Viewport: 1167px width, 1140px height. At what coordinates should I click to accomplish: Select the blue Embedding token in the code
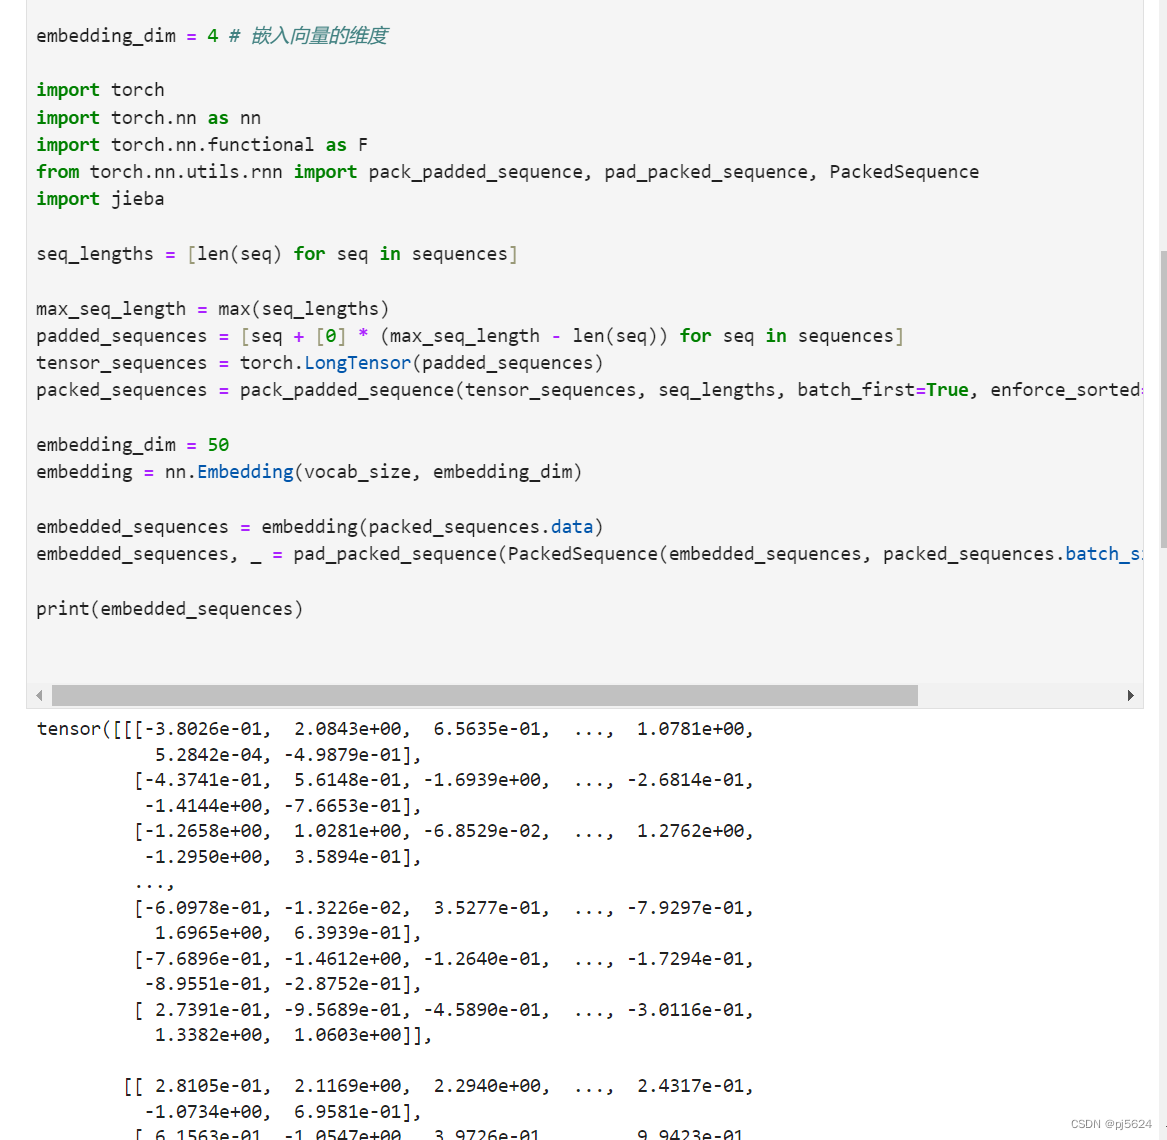[x=245, y=471]
